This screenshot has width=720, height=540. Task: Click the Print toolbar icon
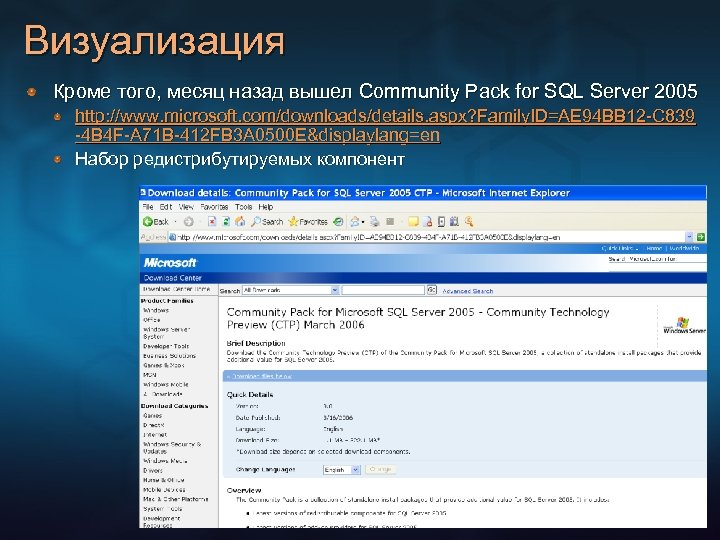[x=375, y=222]
